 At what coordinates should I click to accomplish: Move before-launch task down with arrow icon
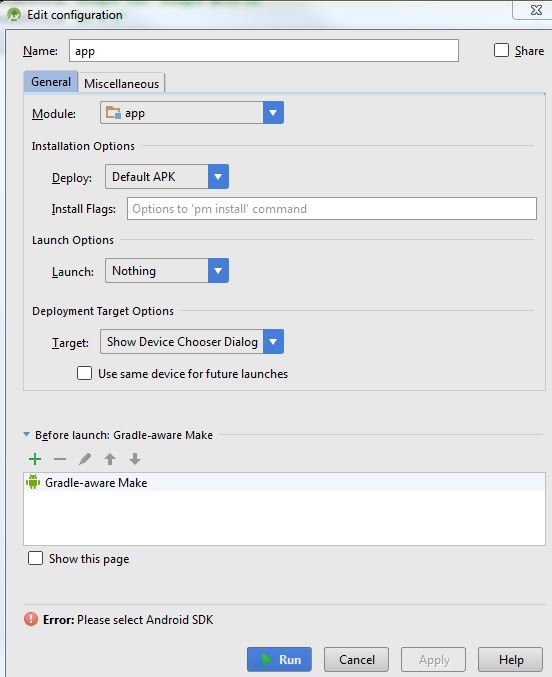pyautogui.click(x=135, y=459)
